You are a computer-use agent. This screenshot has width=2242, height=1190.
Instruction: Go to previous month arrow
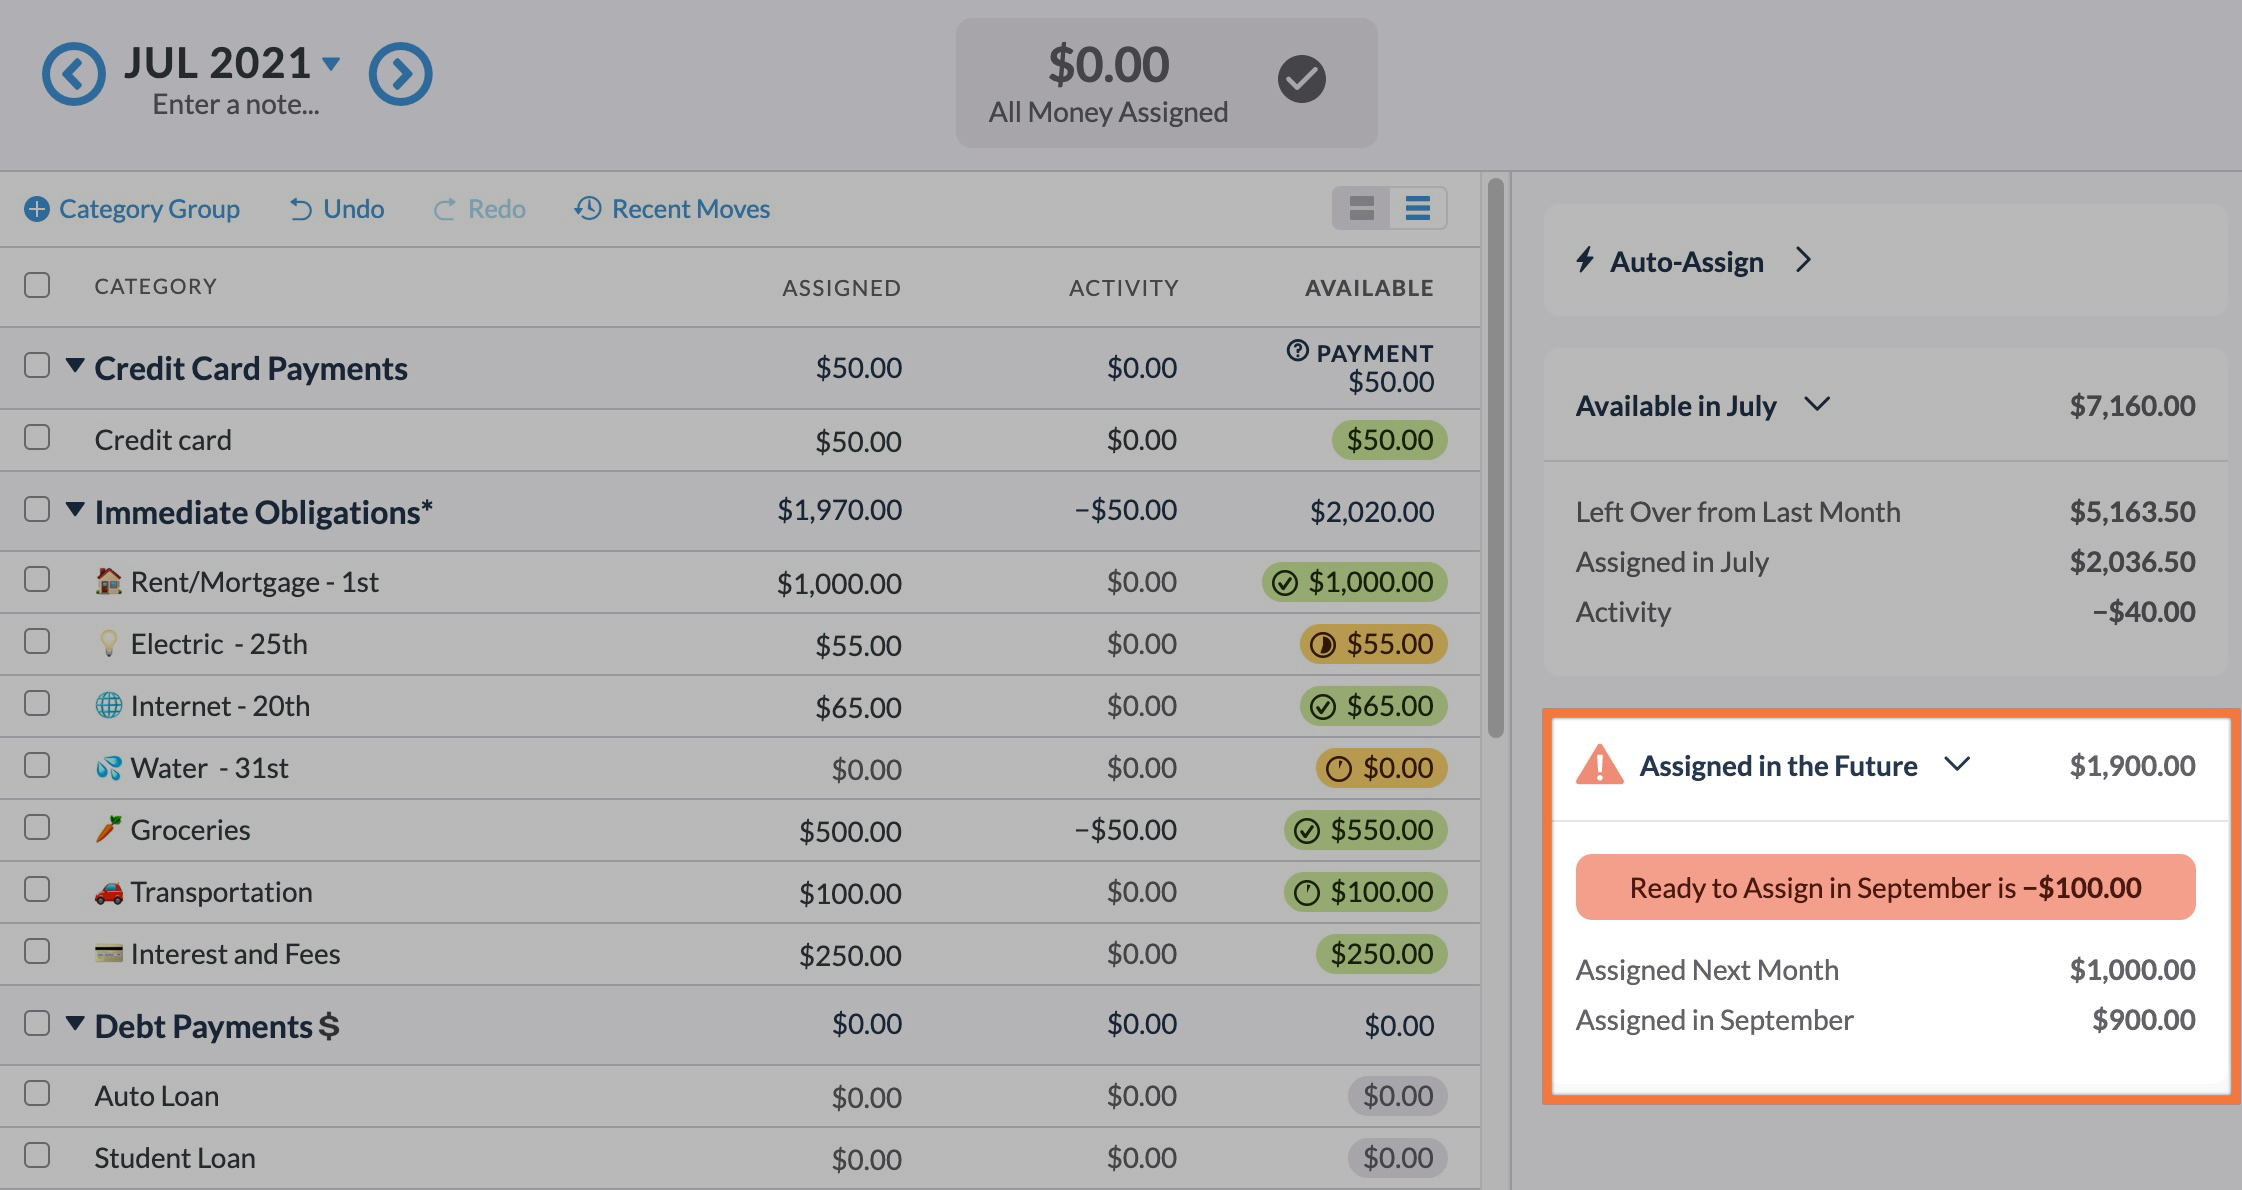coord(73,73)
